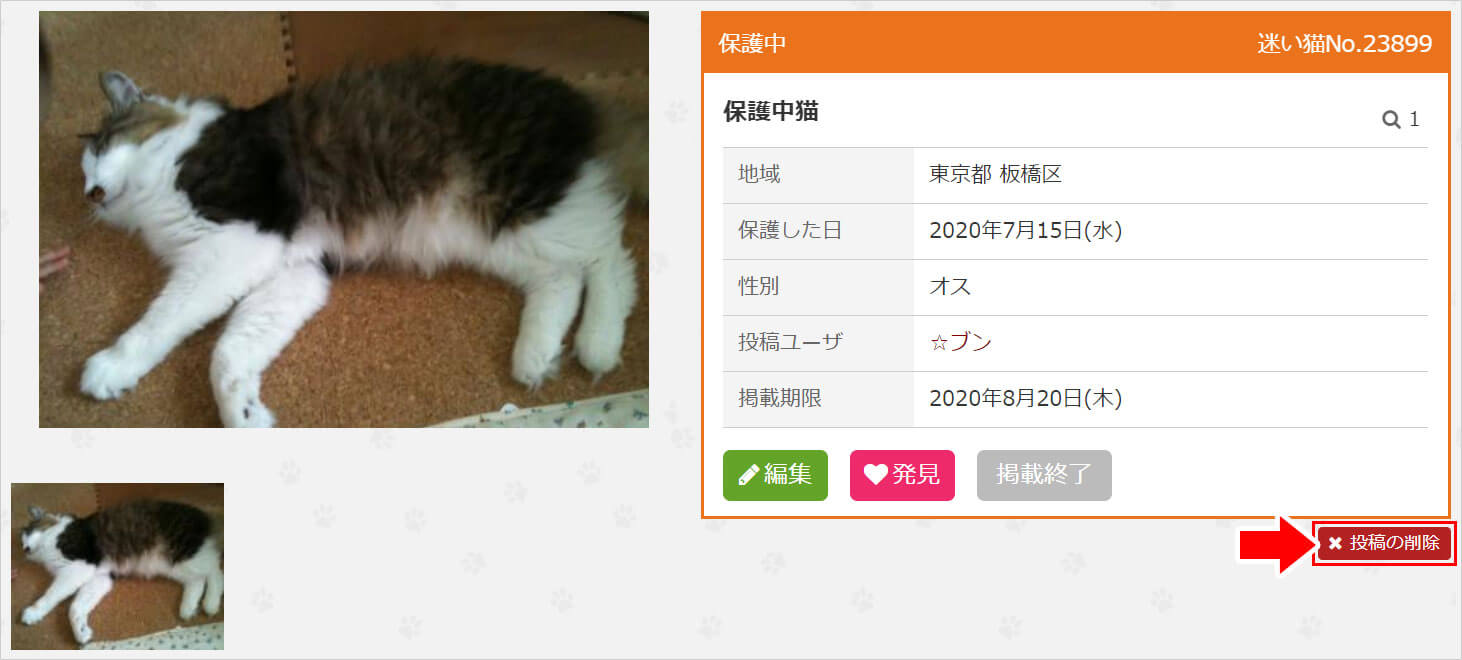Click the 保護中猫 heading
Image resolution: width=1462 pixels, height=660 pixels.
pos(771,112)
